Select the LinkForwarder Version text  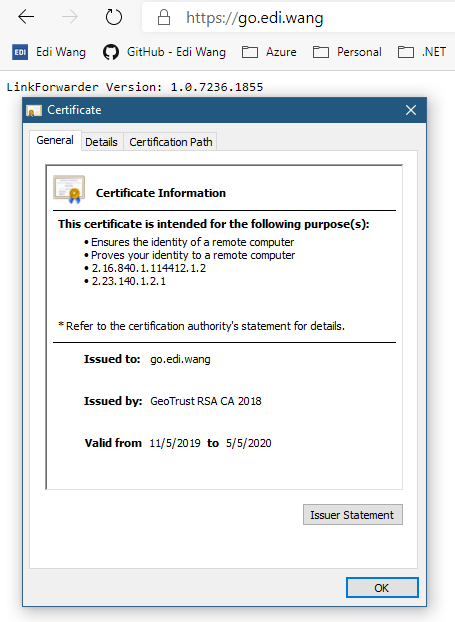tap(135, 87)
